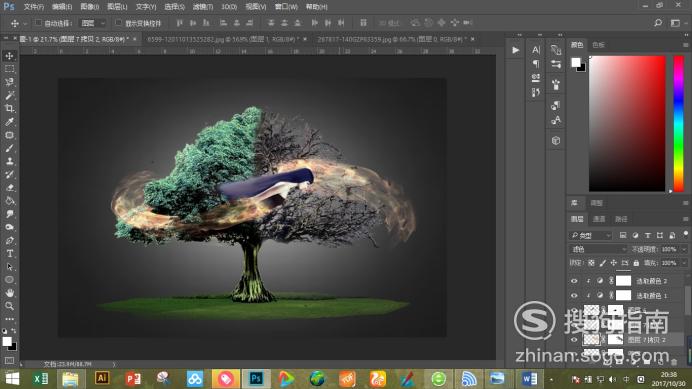Open the layer blend mode dropdown
Screen dimensions: 692x389
point(598,249)
